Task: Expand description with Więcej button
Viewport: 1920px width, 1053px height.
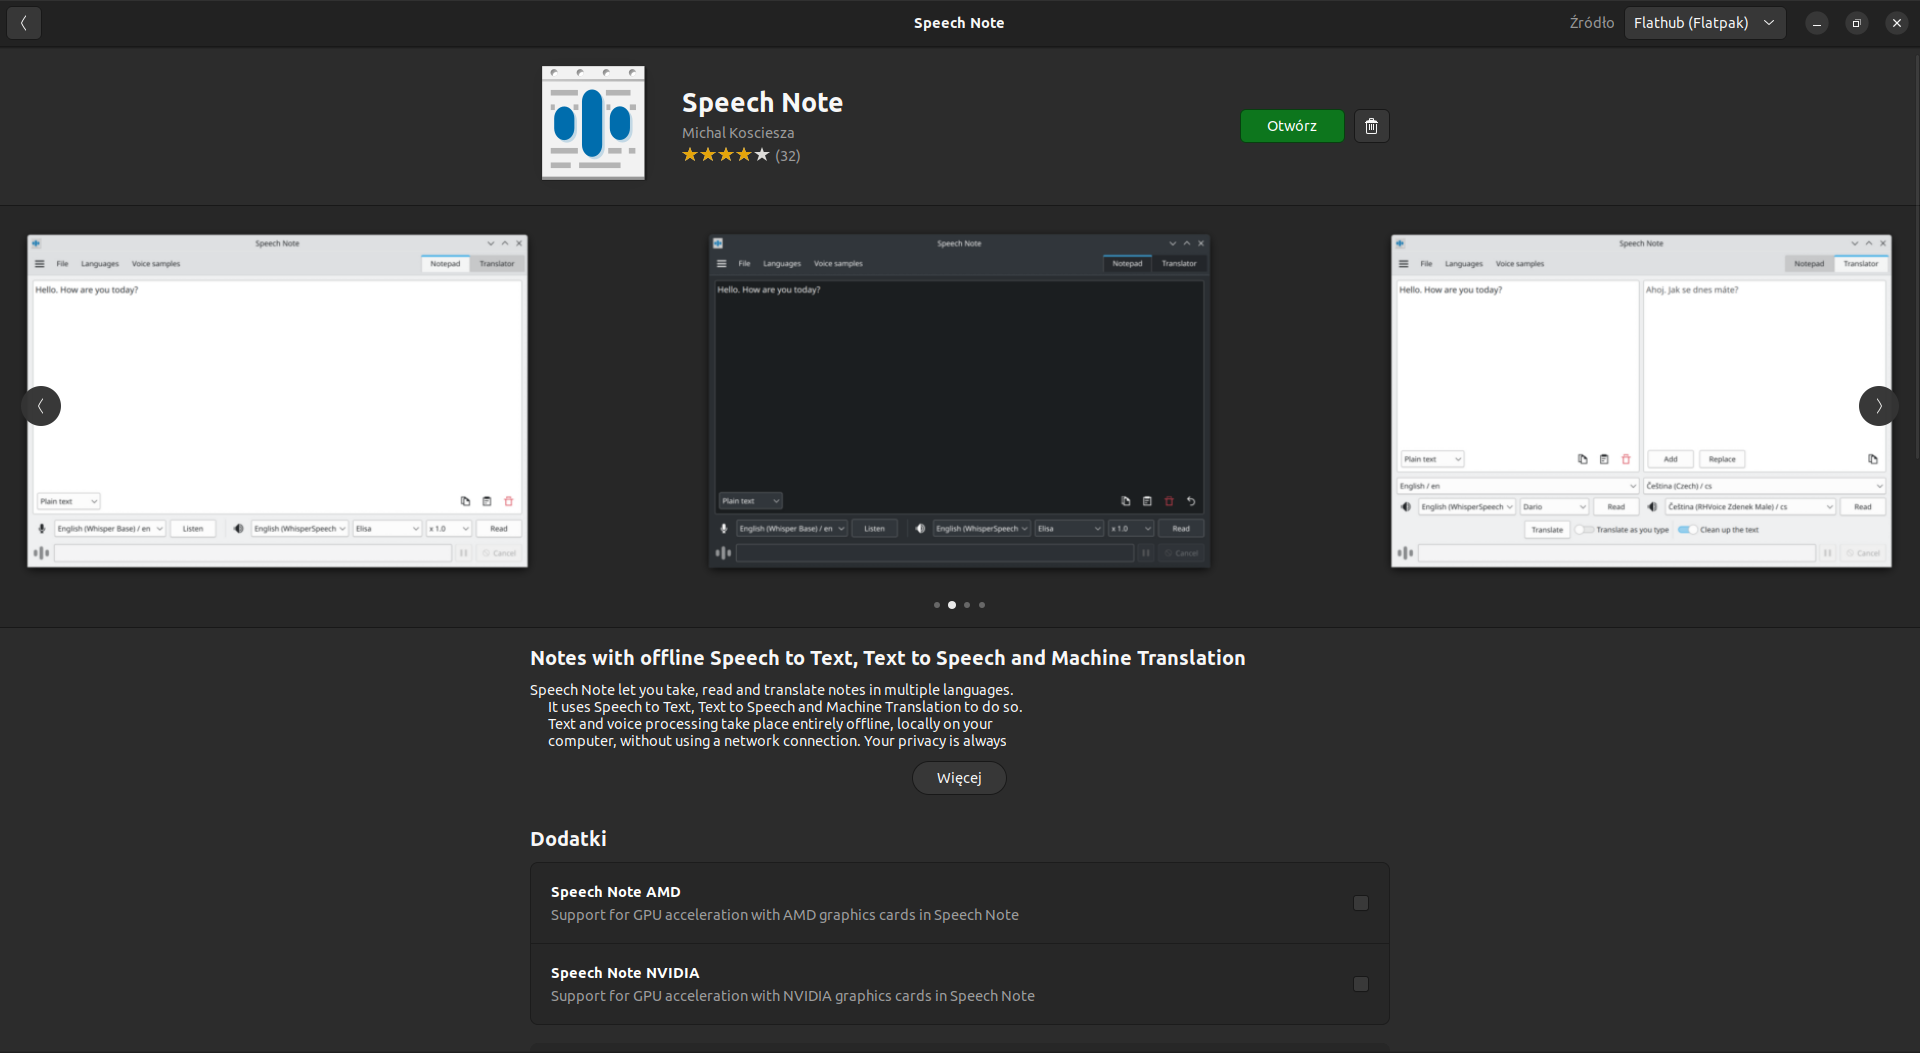Action: 959,778
